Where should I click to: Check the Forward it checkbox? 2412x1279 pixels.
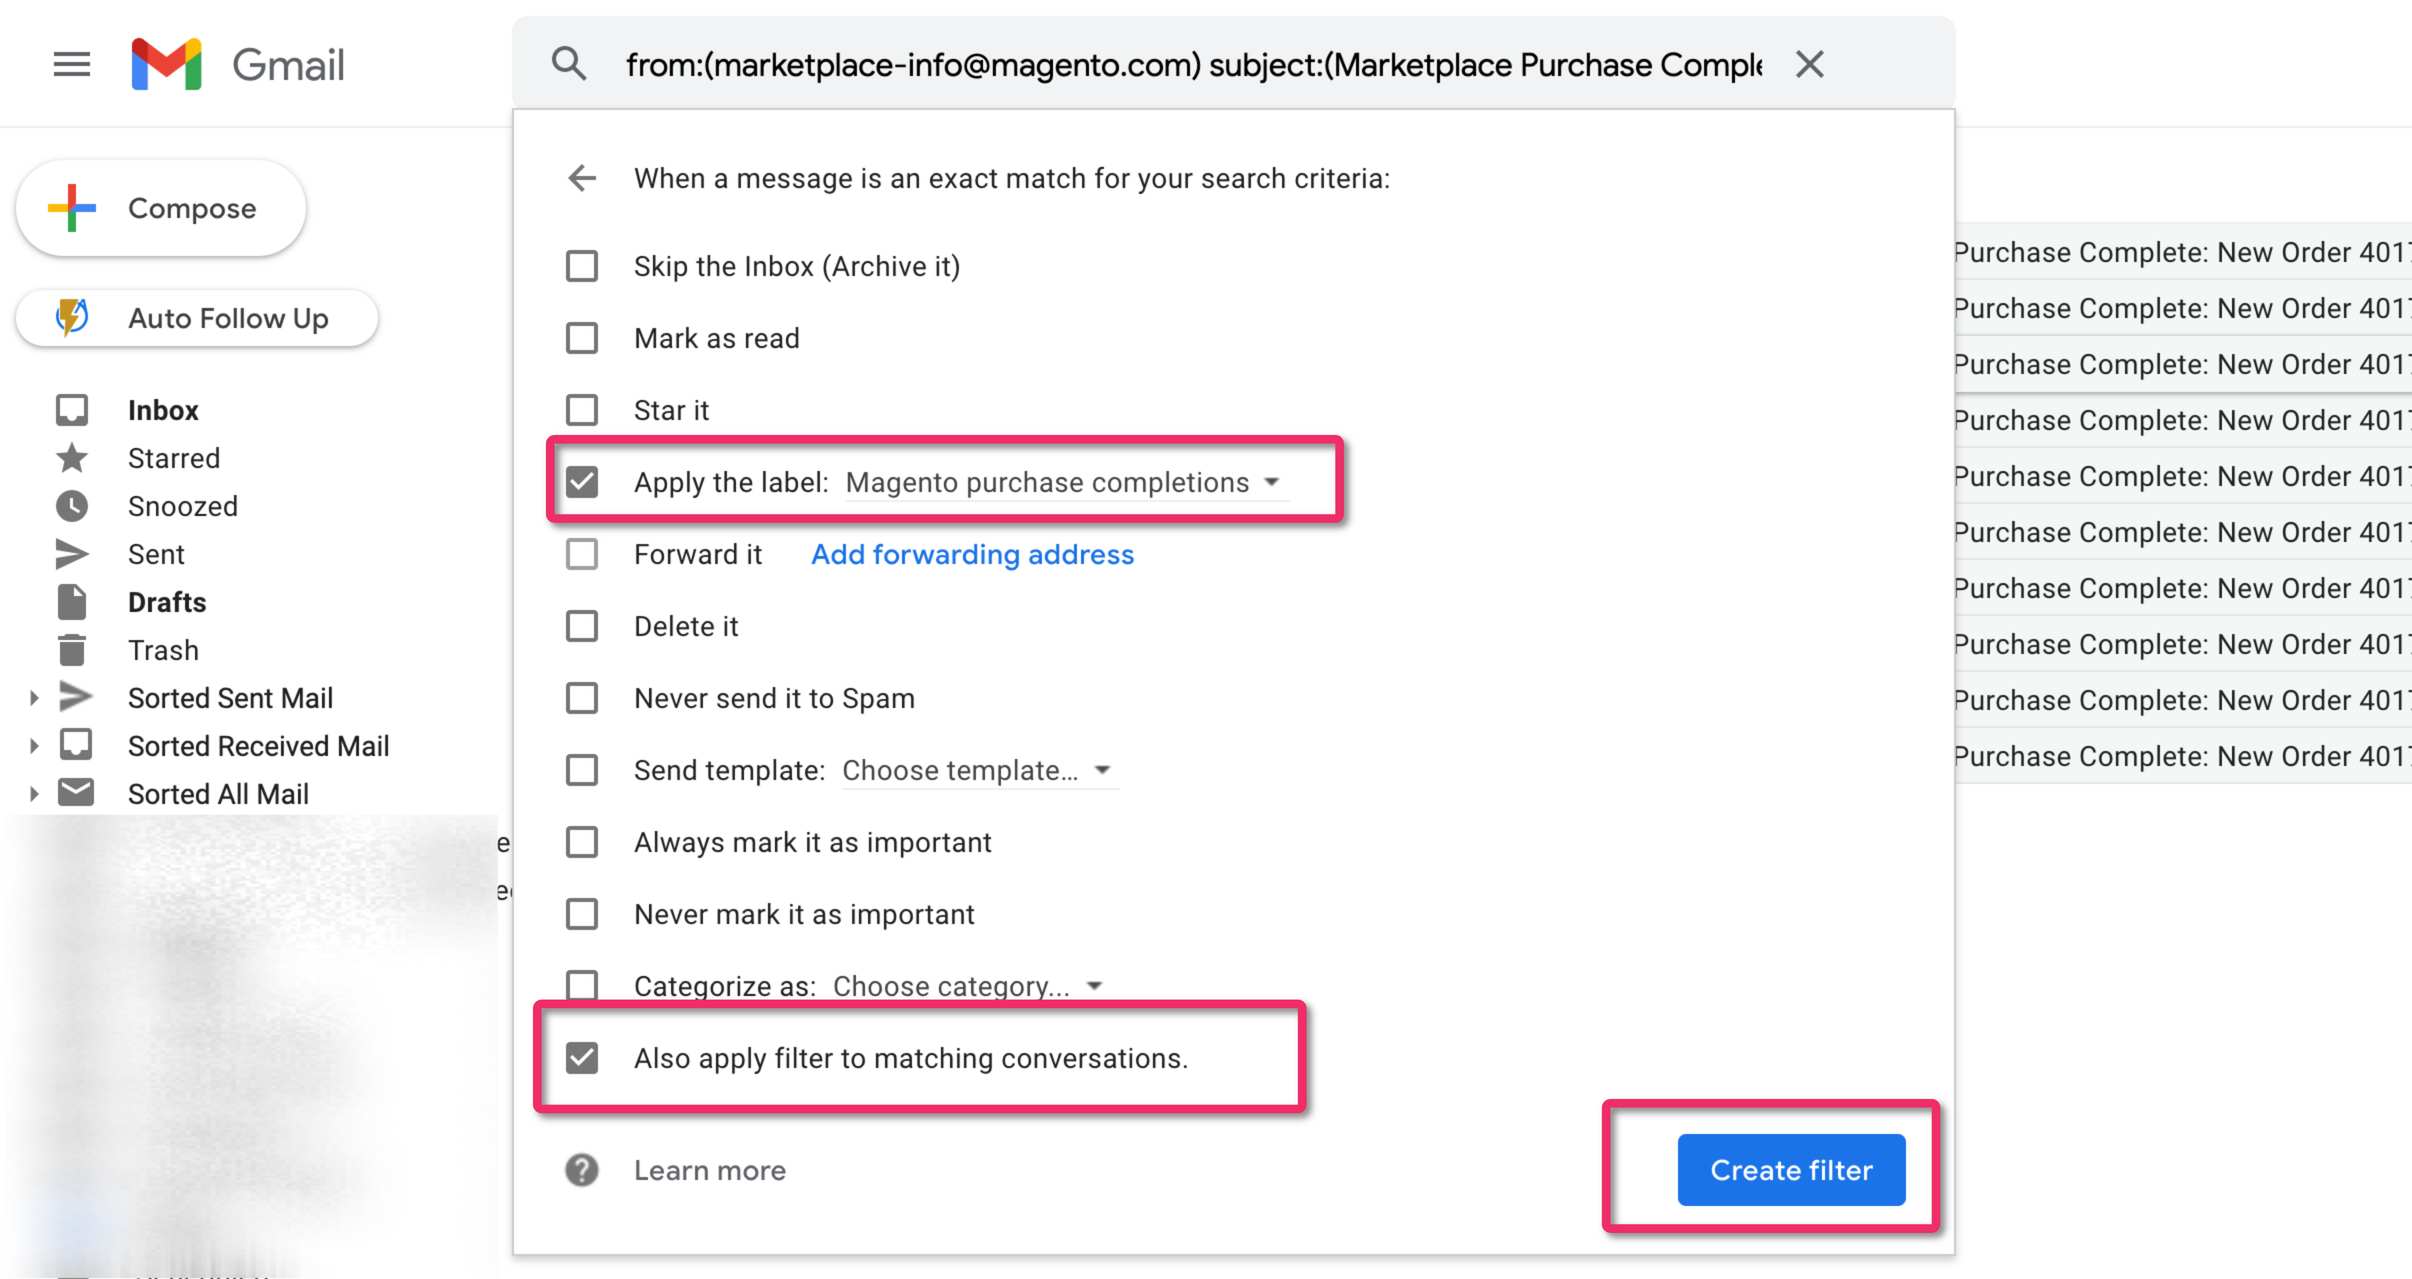pos(582,554)
